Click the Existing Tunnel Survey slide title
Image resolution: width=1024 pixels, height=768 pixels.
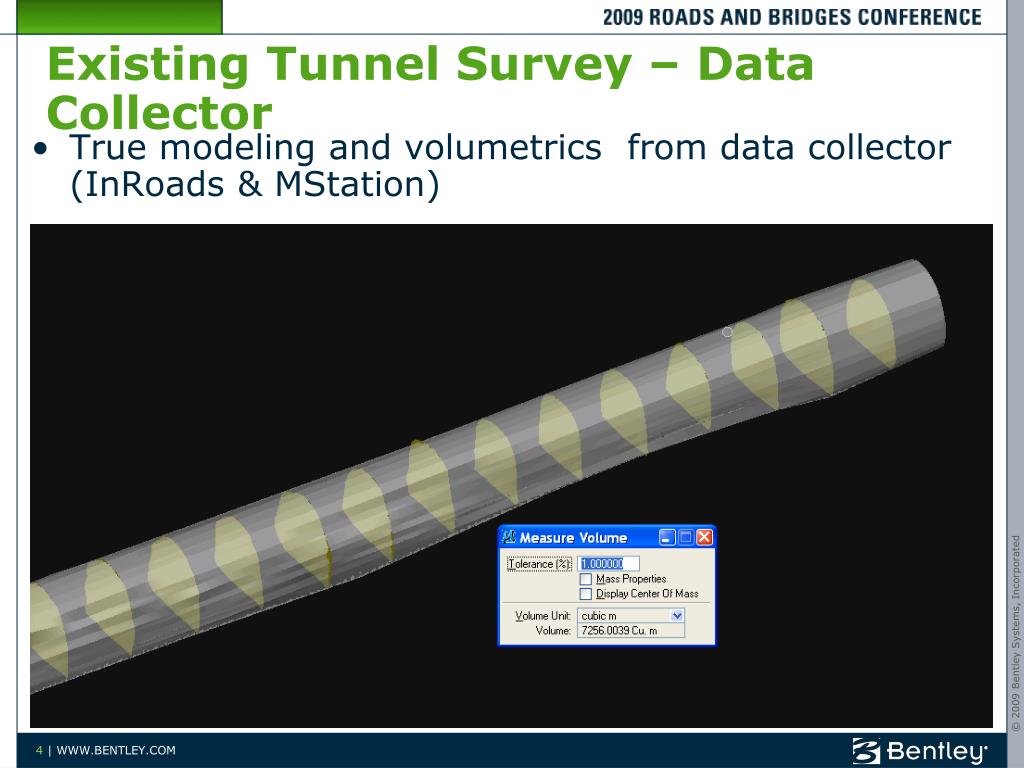[430, 89]
